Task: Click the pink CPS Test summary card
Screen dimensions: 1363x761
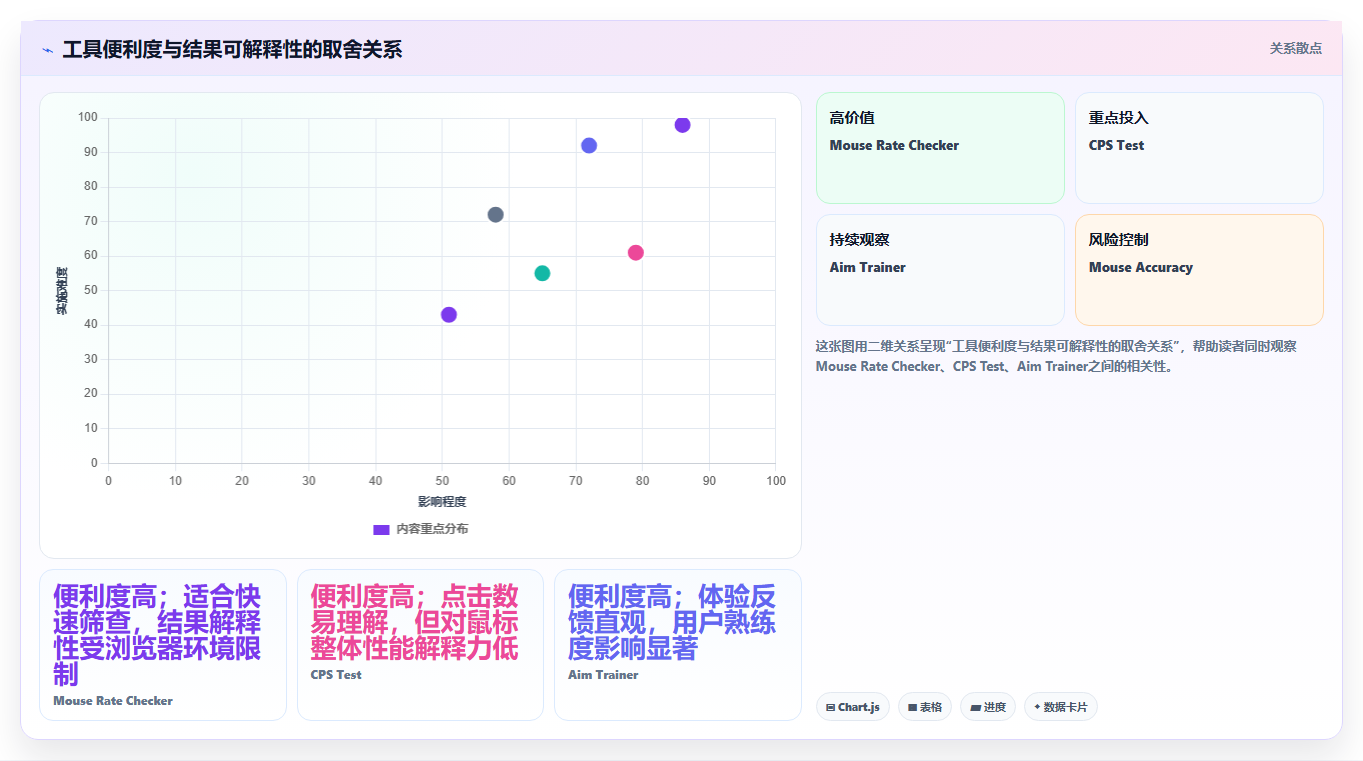Action: coord(420,645)
